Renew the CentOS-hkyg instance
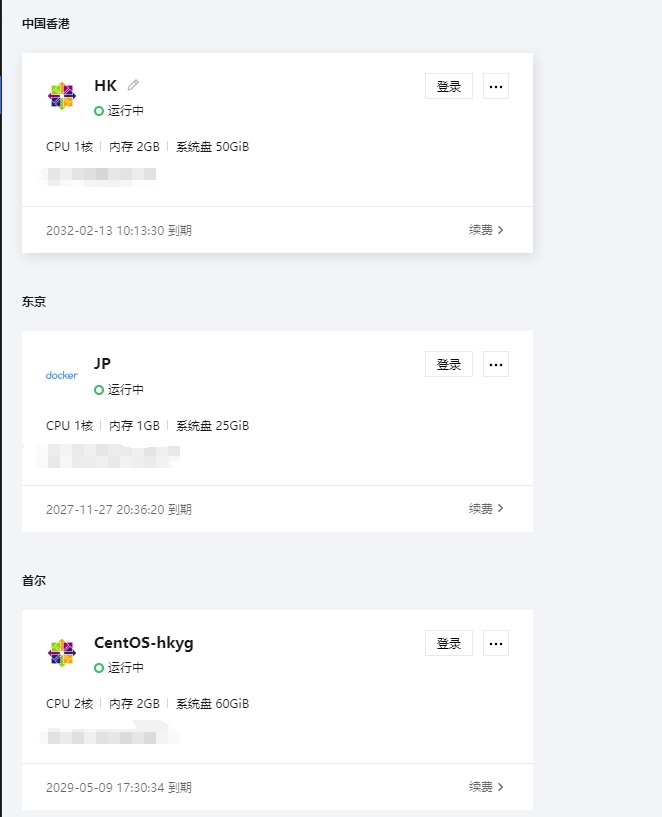Screen dimensions: 662x817 click(x=486, y=787)
